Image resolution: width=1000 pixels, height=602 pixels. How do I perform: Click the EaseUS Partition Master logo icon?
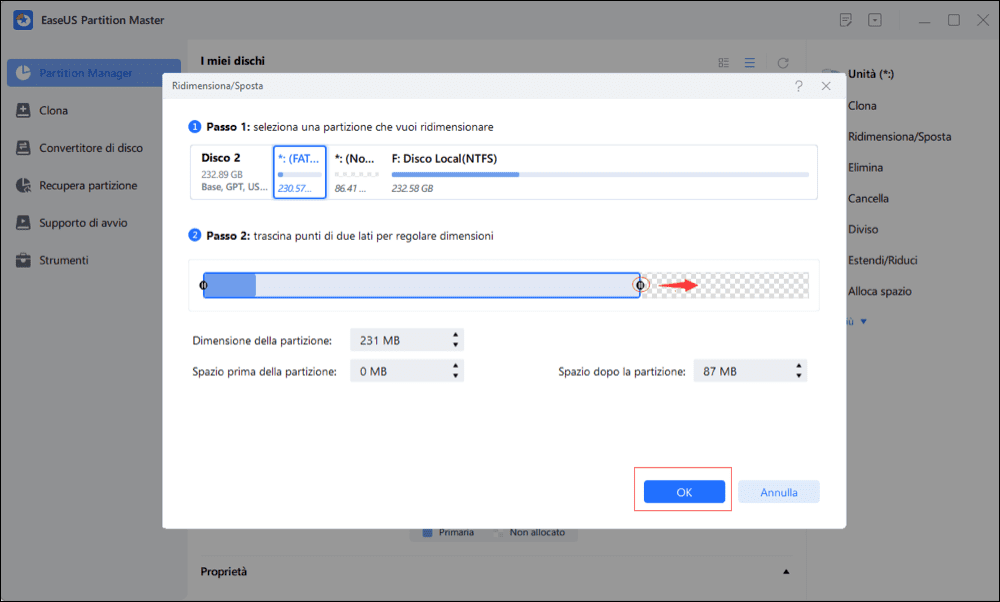pos(23,20)
